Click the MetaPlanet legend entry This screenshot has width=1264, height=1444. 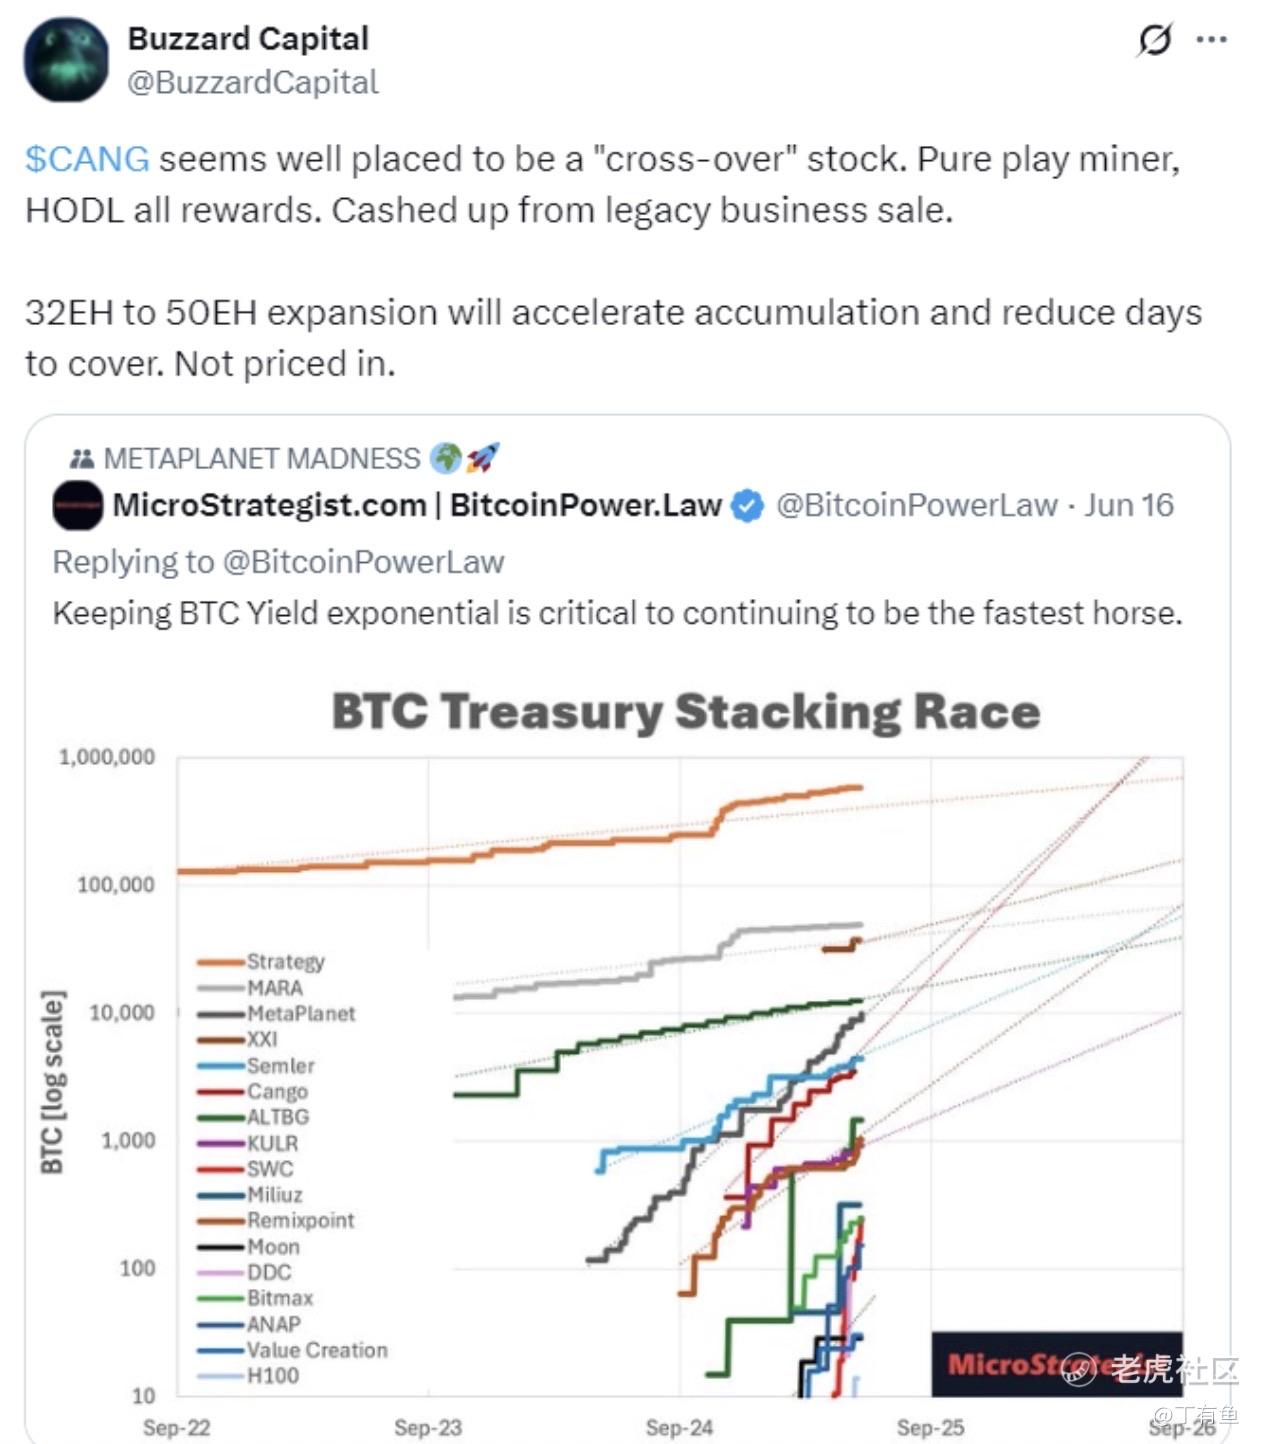coord(301,1014)
